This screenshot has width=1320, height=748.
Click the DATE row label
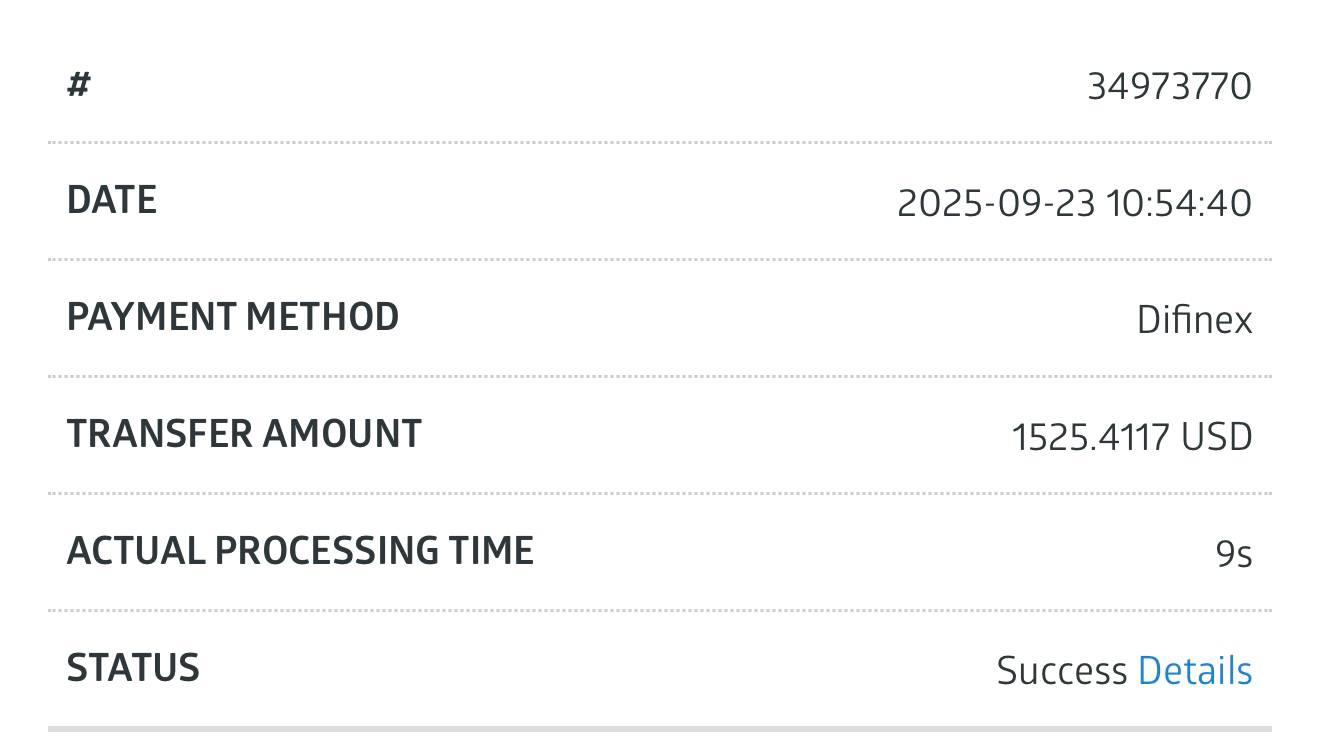(111, 200)
